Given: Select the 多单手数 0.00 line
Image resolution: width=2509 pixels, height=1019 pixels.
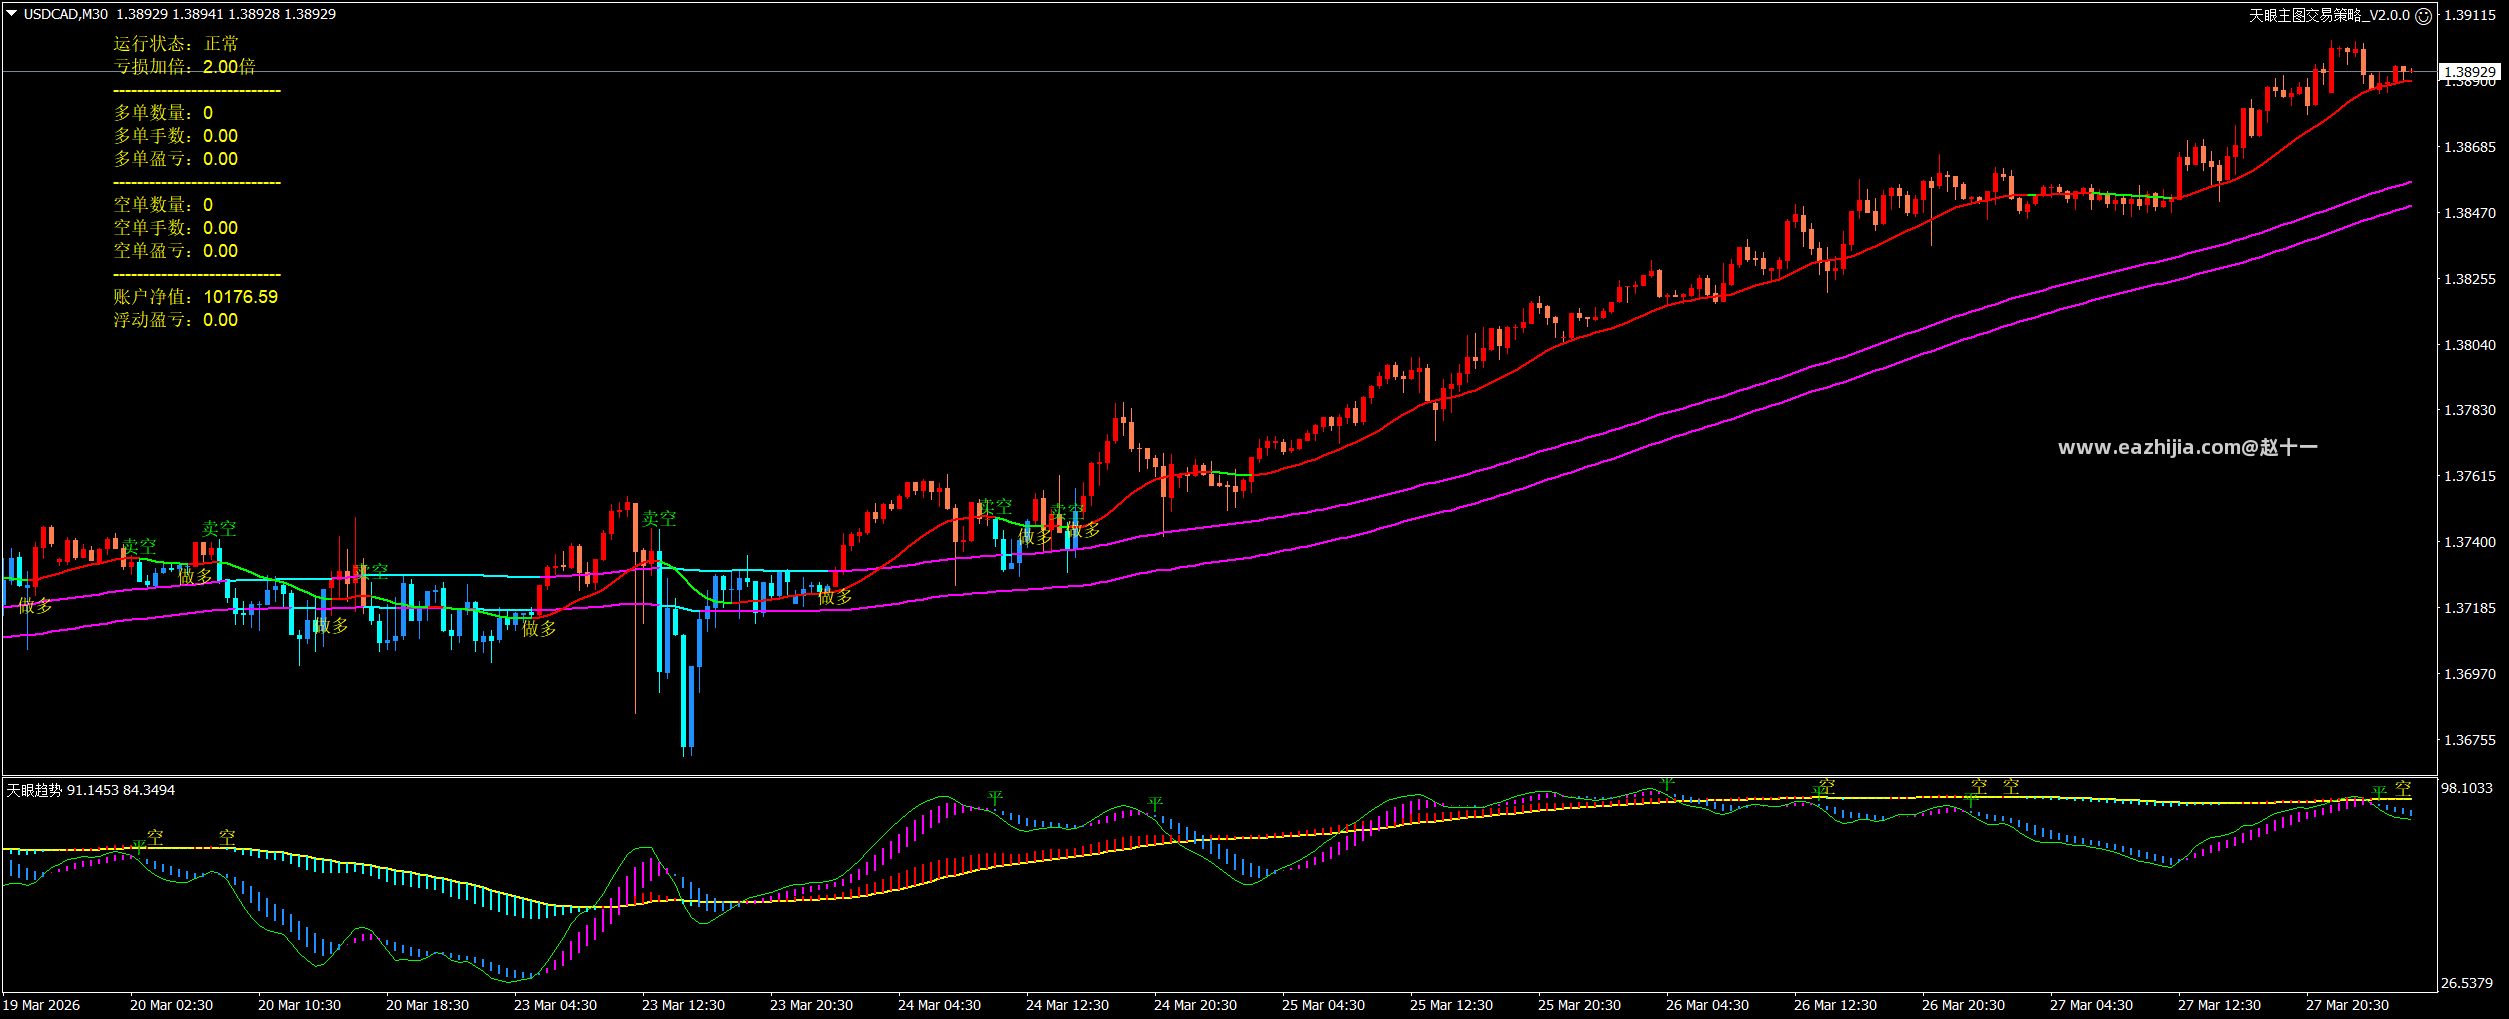Looking at the screenshot, I should (176, 136).
